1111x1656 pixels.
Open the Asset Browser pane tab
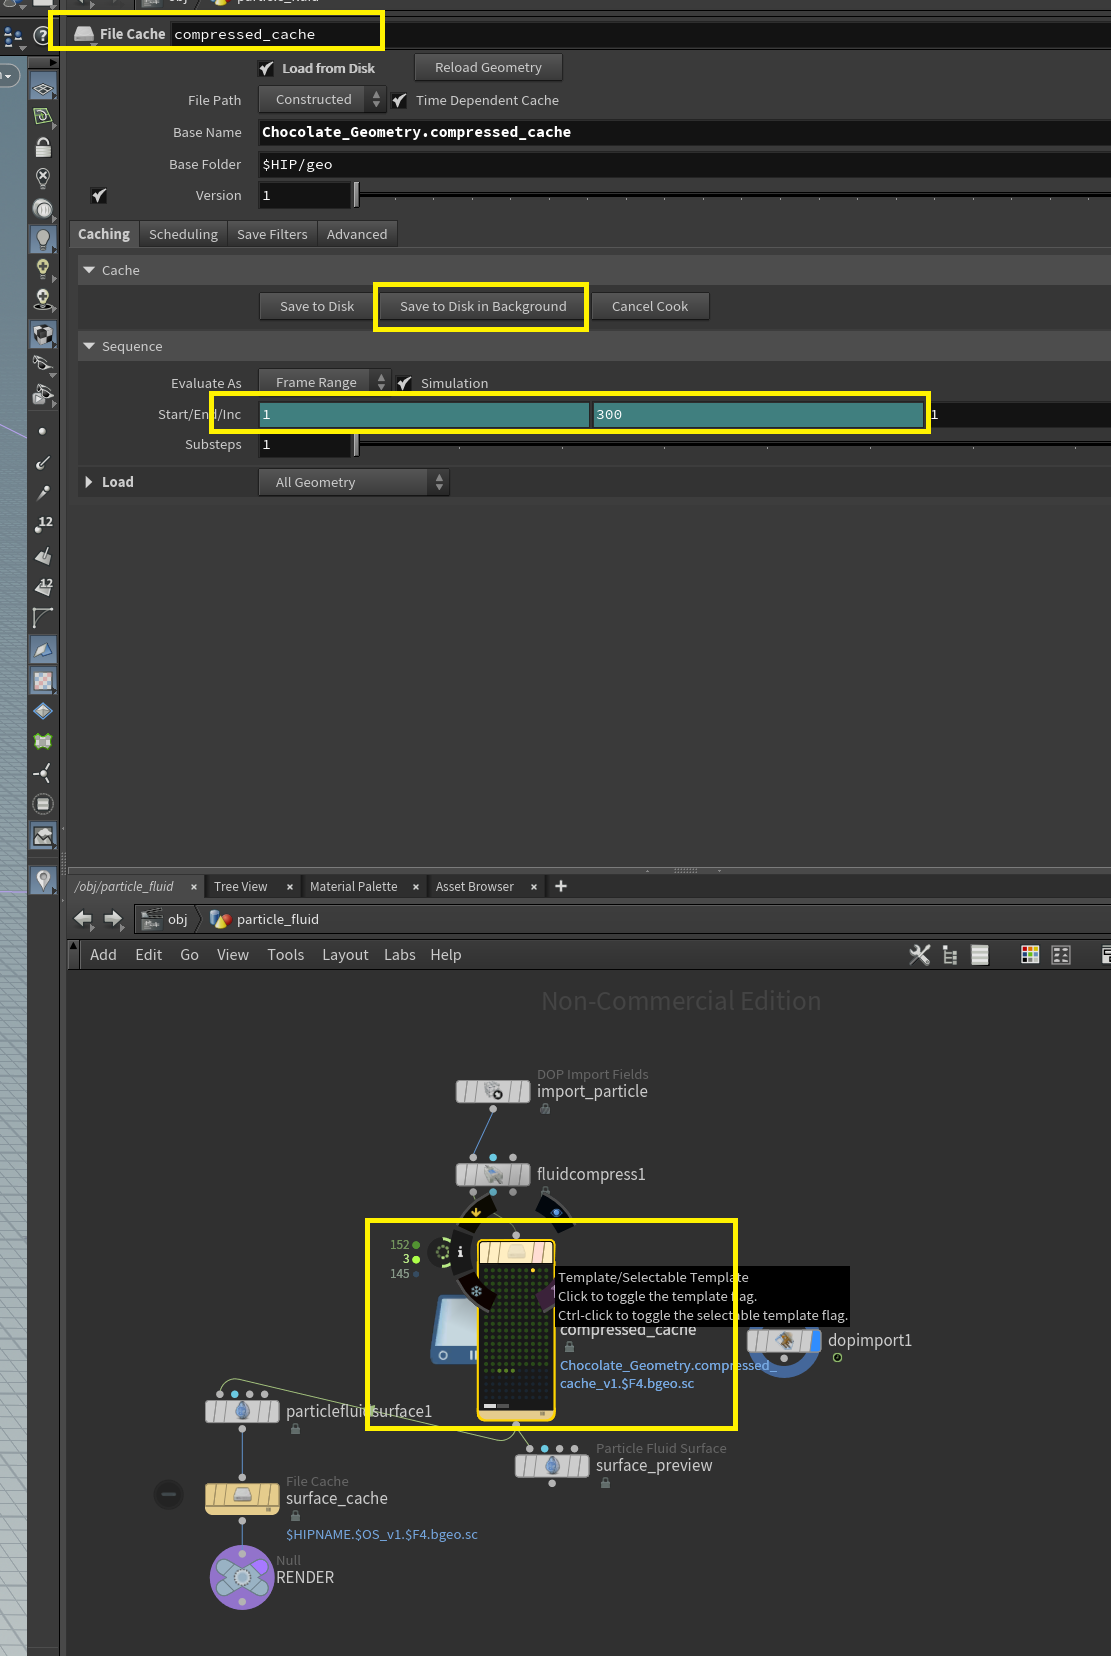click(475, 886)
